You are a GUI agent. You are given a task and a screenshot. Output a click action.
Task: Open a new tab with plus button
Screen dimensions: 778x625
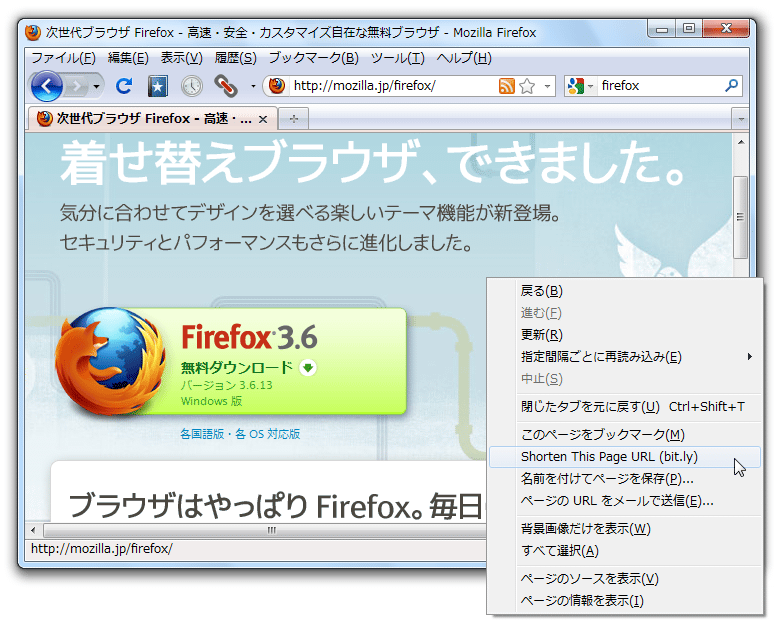tap(294, 119)
